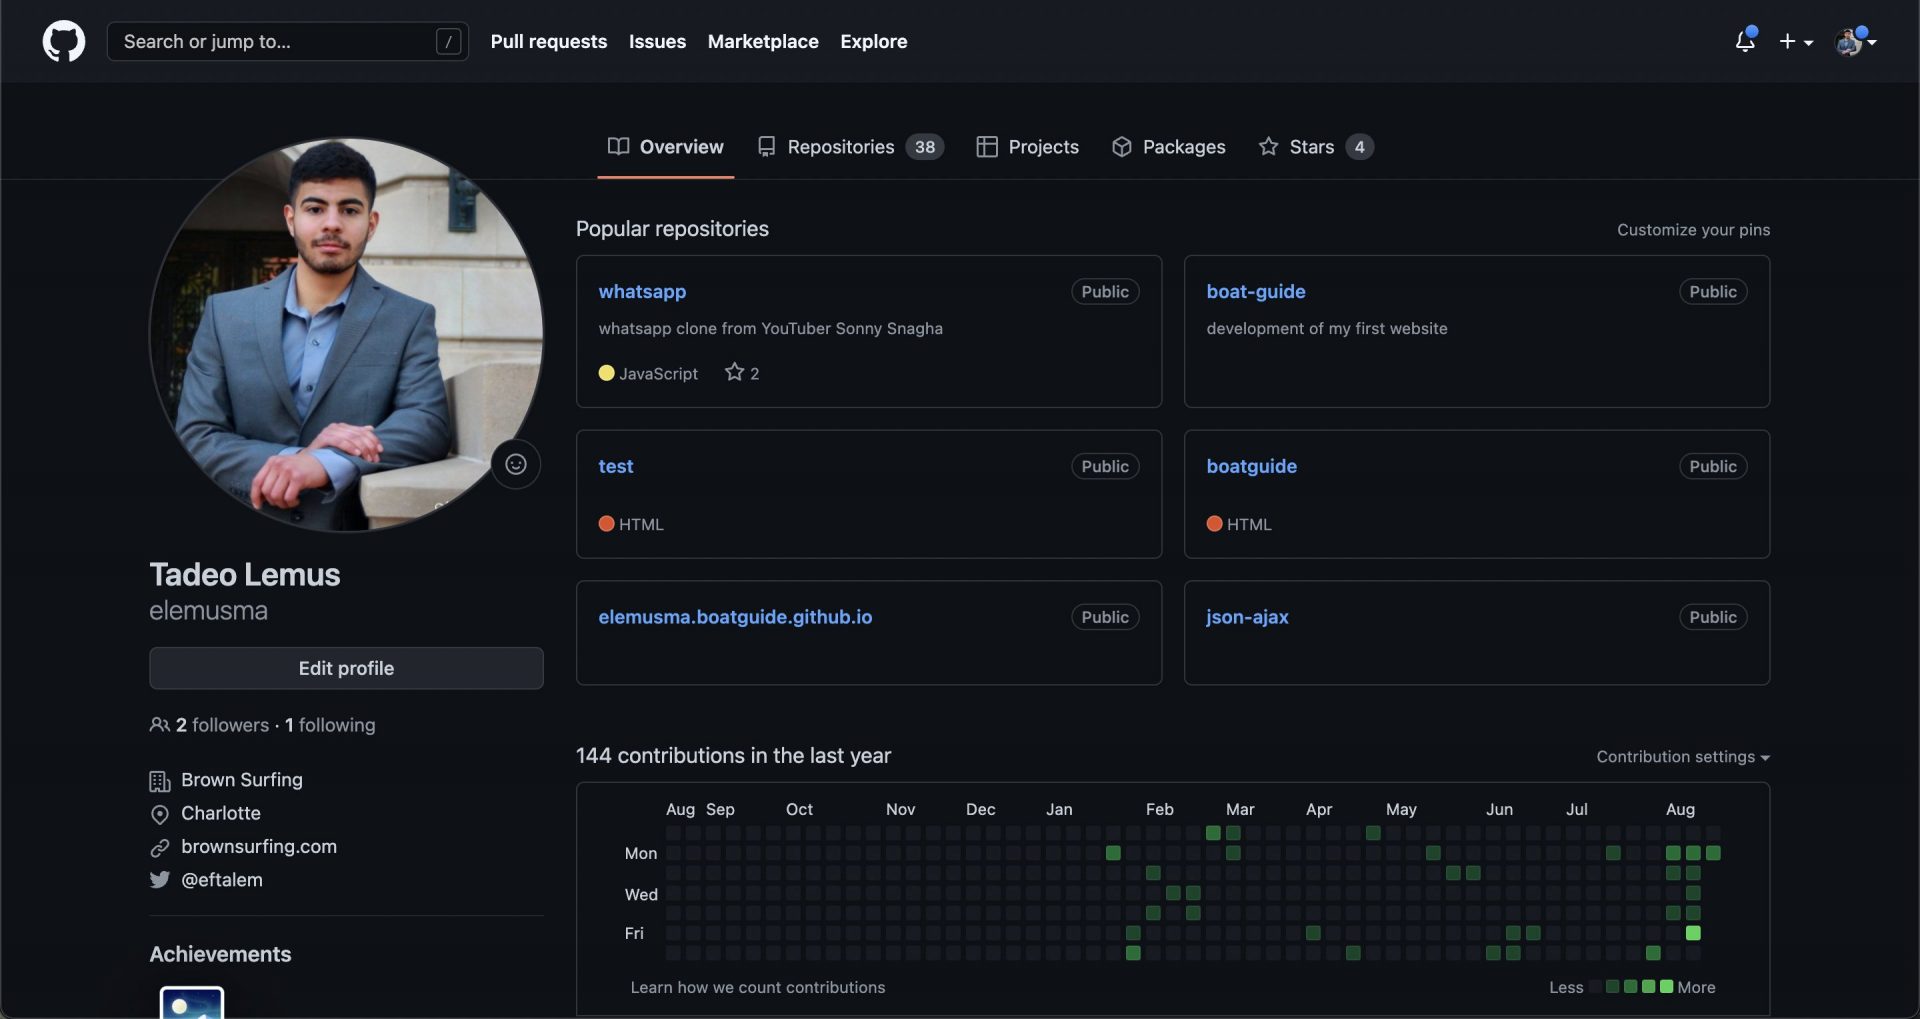This screenshot has width=1920, height=1019.
Task: Click the brightest legend square next to More
Action: [x=1666, y=987]
